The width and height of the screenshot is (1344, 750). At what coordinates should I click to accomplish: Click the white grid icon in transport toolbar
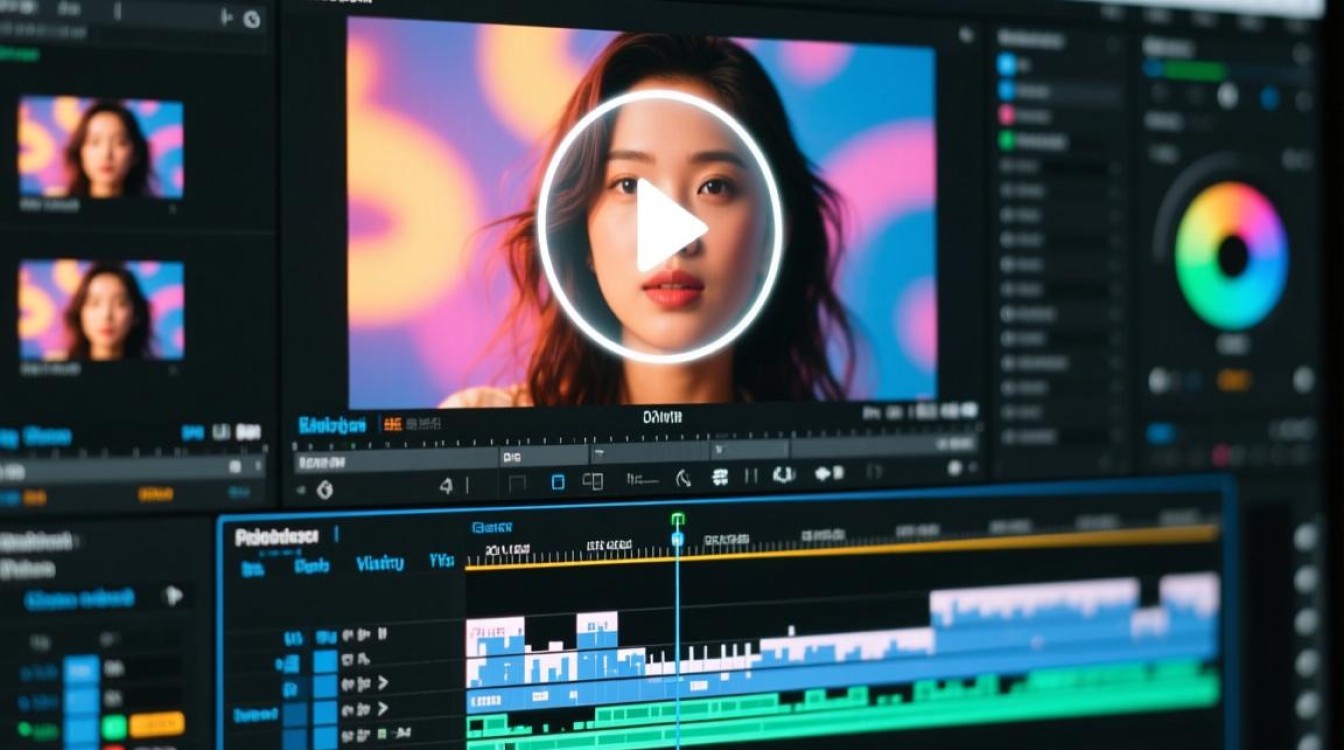(x=719, y=478)
